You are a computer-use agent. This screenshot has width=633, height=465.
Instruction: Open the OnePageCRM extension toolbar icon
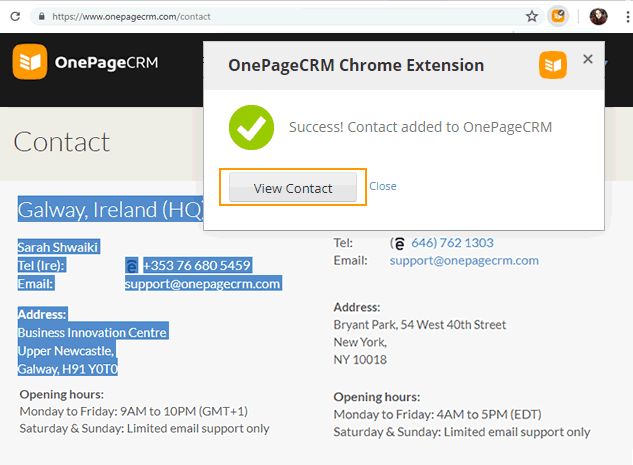[x=558, y=16]
